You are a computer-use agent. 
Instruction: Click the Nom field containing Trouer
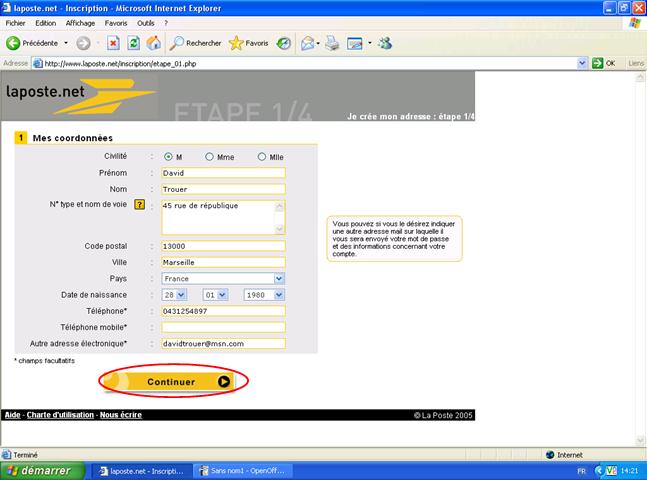223,189
